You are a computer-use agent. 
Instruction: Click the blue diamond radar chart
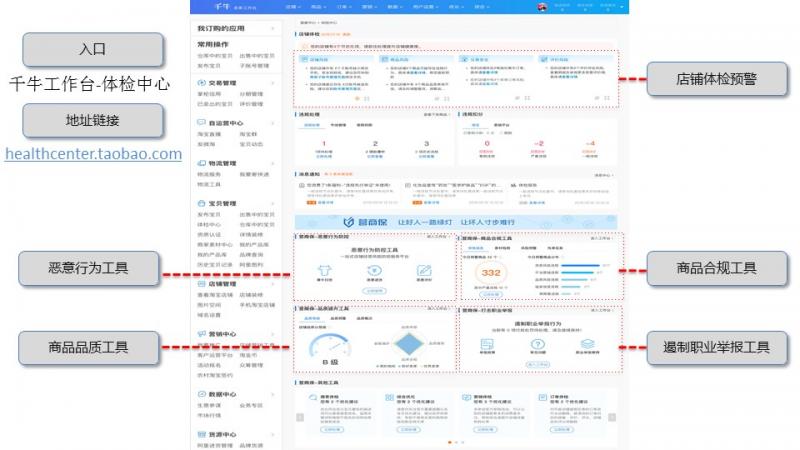[x=409, y=344]
